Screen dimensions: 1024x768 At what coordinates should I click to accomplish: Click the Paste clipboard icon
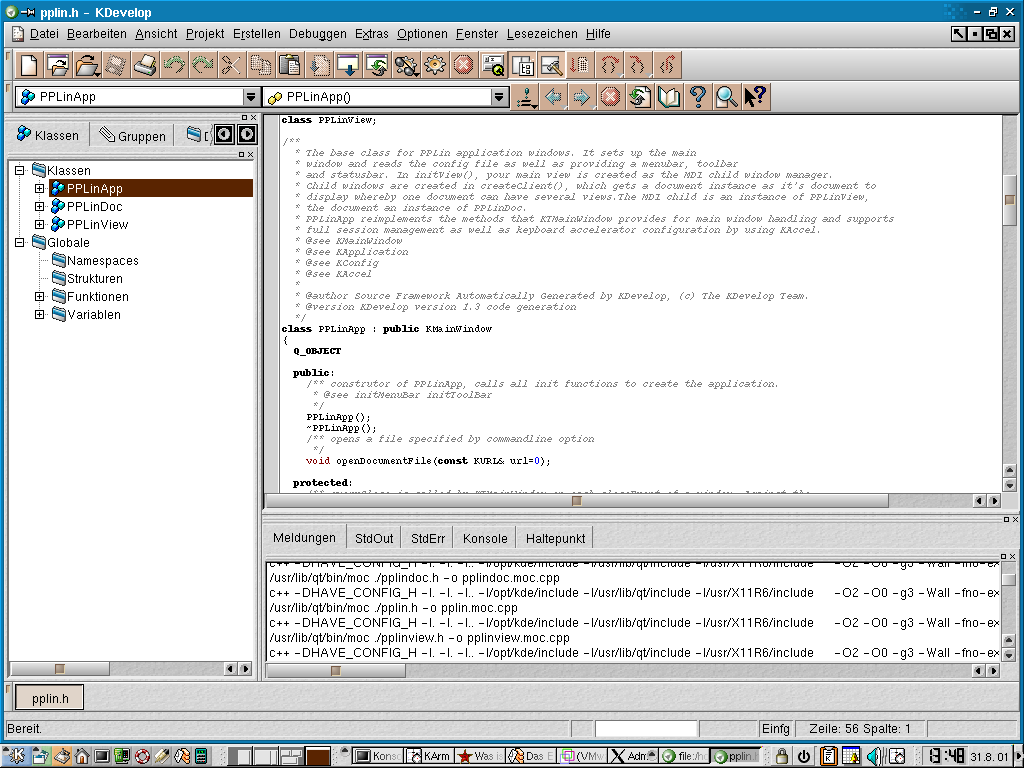click(290, 66)
